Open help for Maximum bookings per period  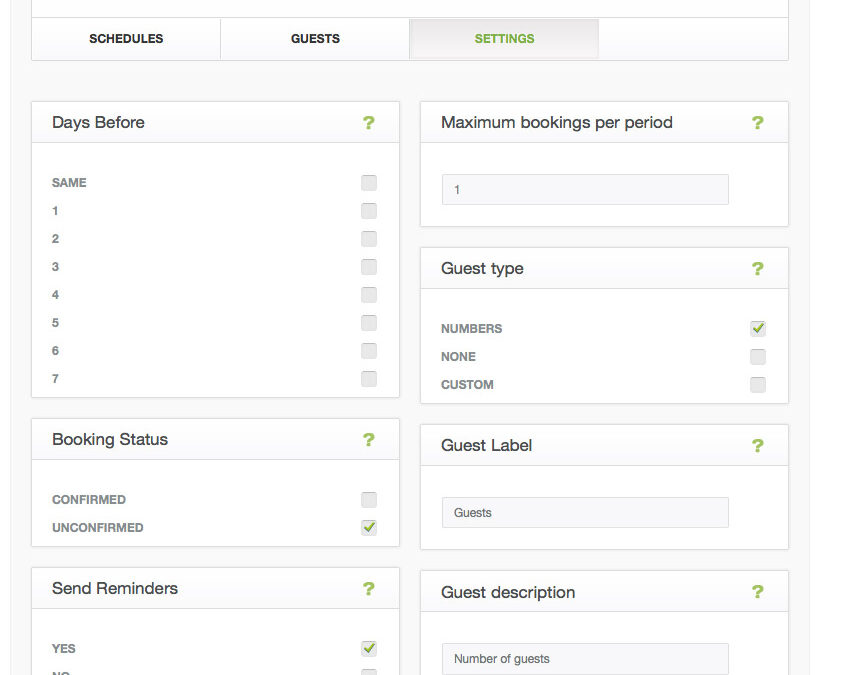pyautogui.click(x=757, y=123)
